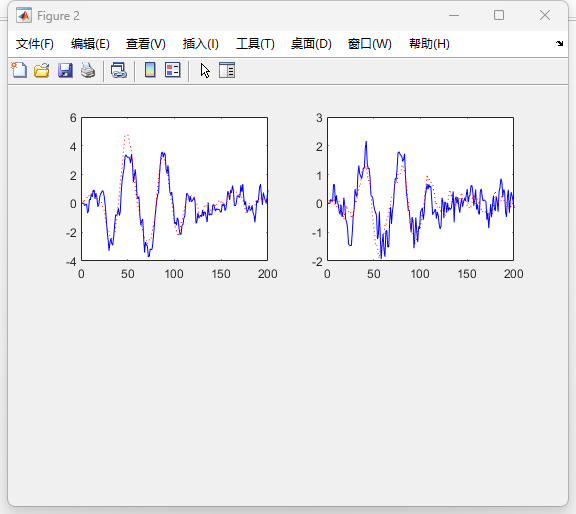
Task: Click the New Figure toolbar icon
Action: [19, 70]
